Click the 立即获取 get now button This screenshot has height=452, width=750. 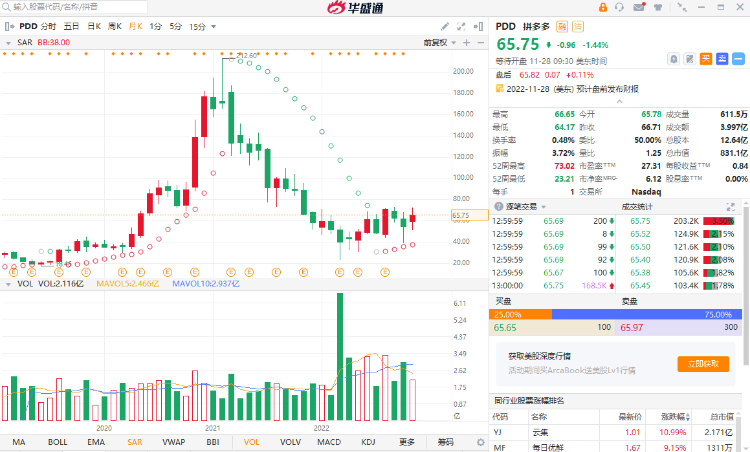[x=703, y=364]
